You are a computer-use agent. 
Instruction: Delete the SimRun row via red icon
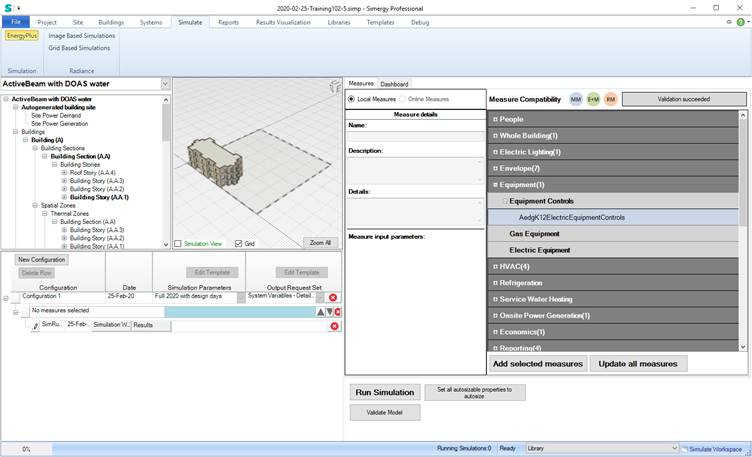(x=334, y=326)
